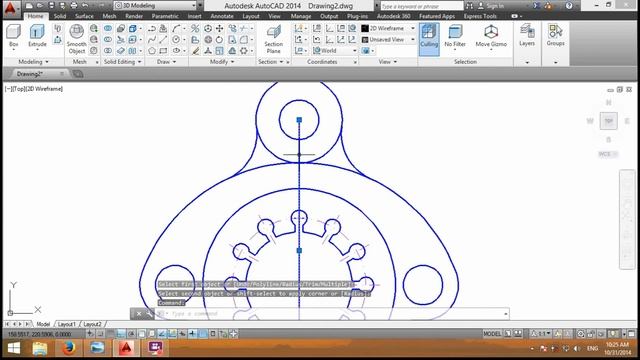Image resolution: width=640 pixels, height=360 pixels.
Task: Click the Help question mark icon
Action: pos(569,6)
